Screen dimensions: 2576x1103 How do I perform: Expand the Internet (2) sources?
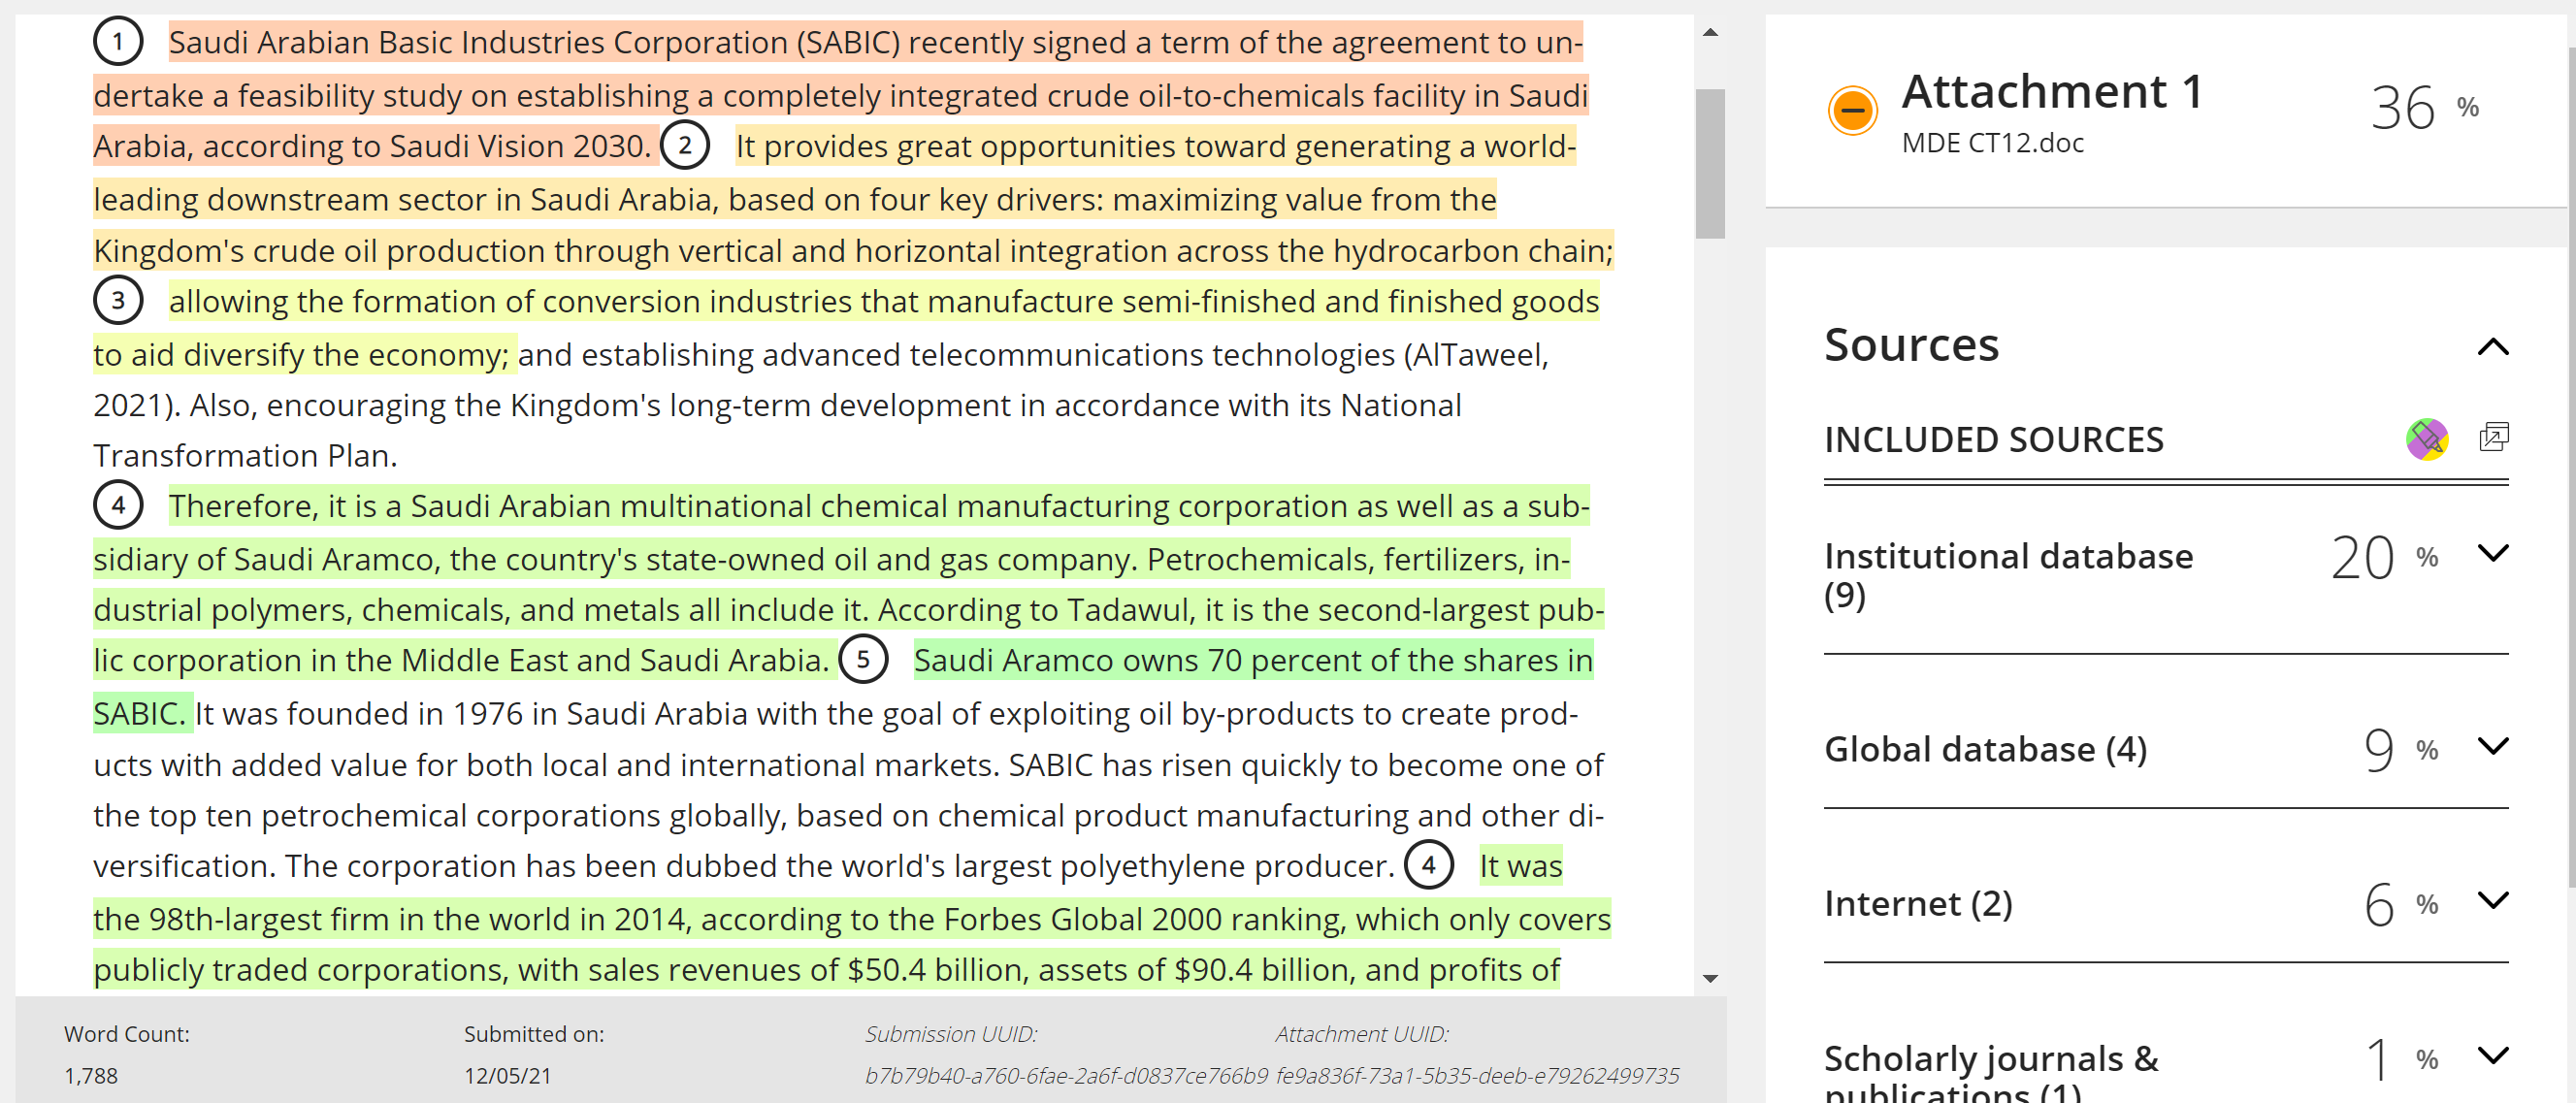[x=2493, y=901]
